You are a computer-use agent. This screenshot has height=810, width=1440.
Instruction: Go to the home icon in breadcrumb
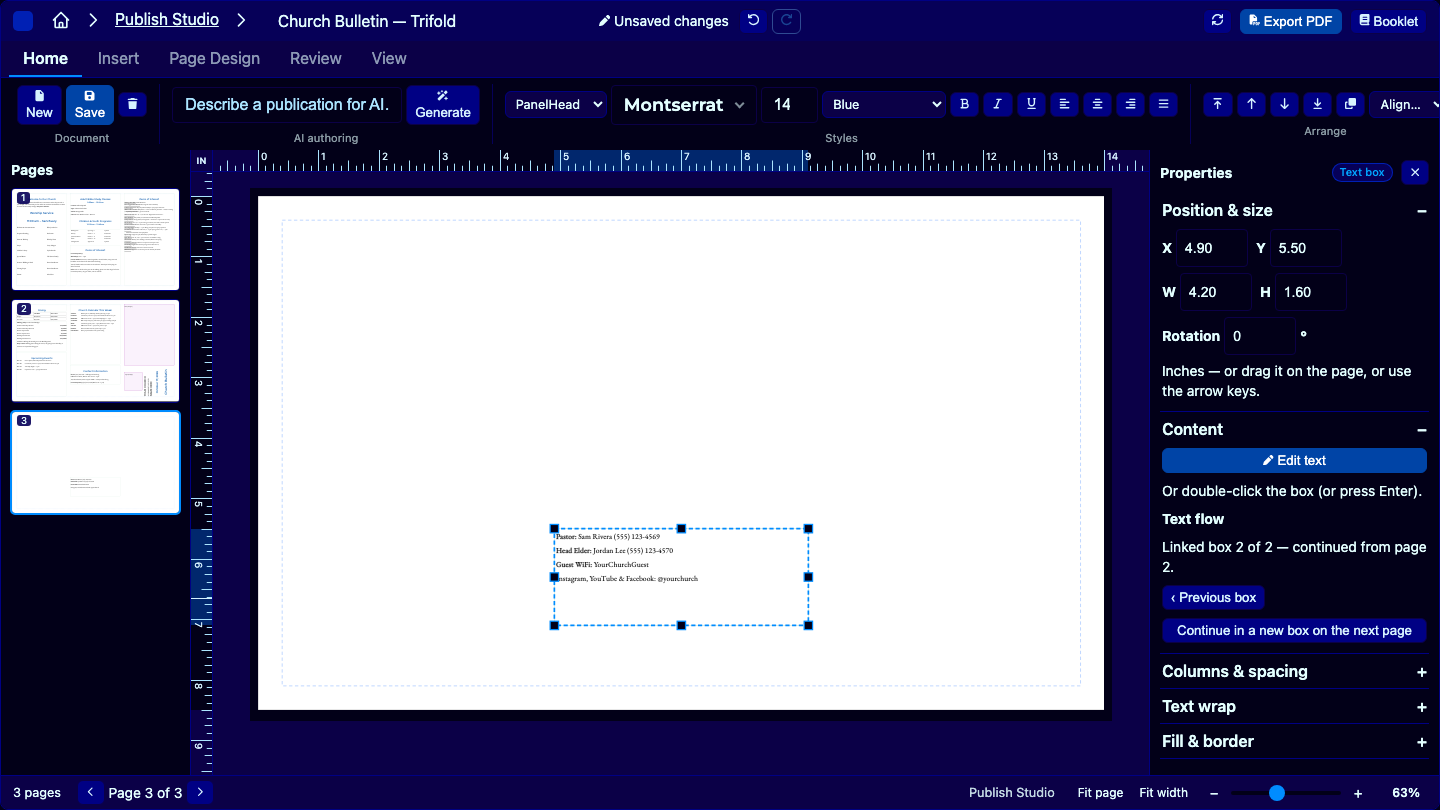[x=61, y=20]
